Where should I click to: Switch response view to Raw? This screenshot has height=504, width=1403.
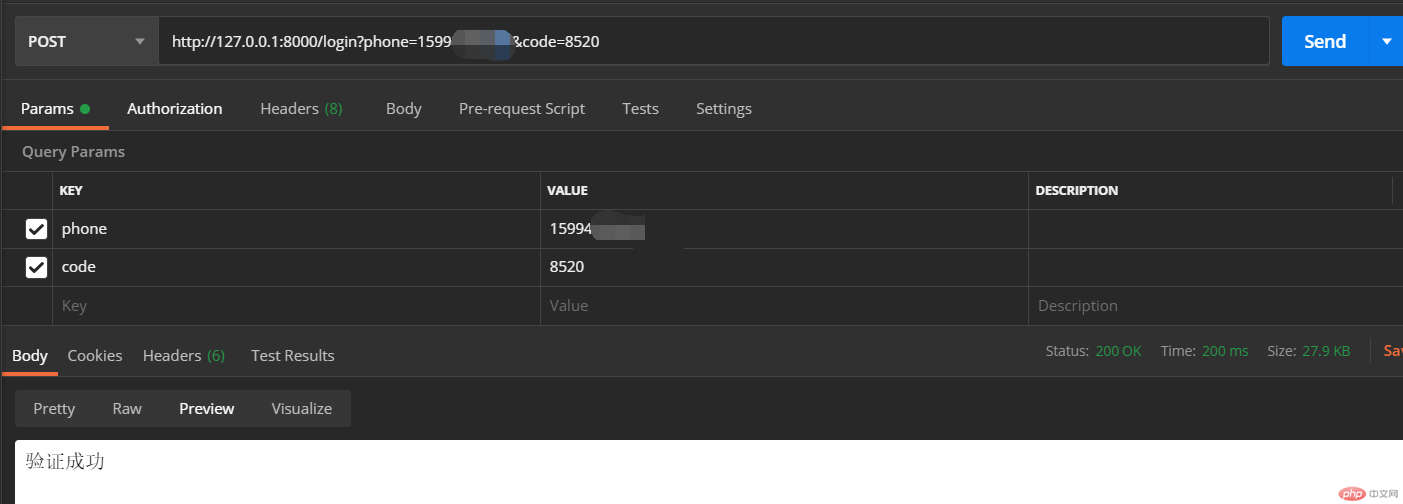pos(127,409)
